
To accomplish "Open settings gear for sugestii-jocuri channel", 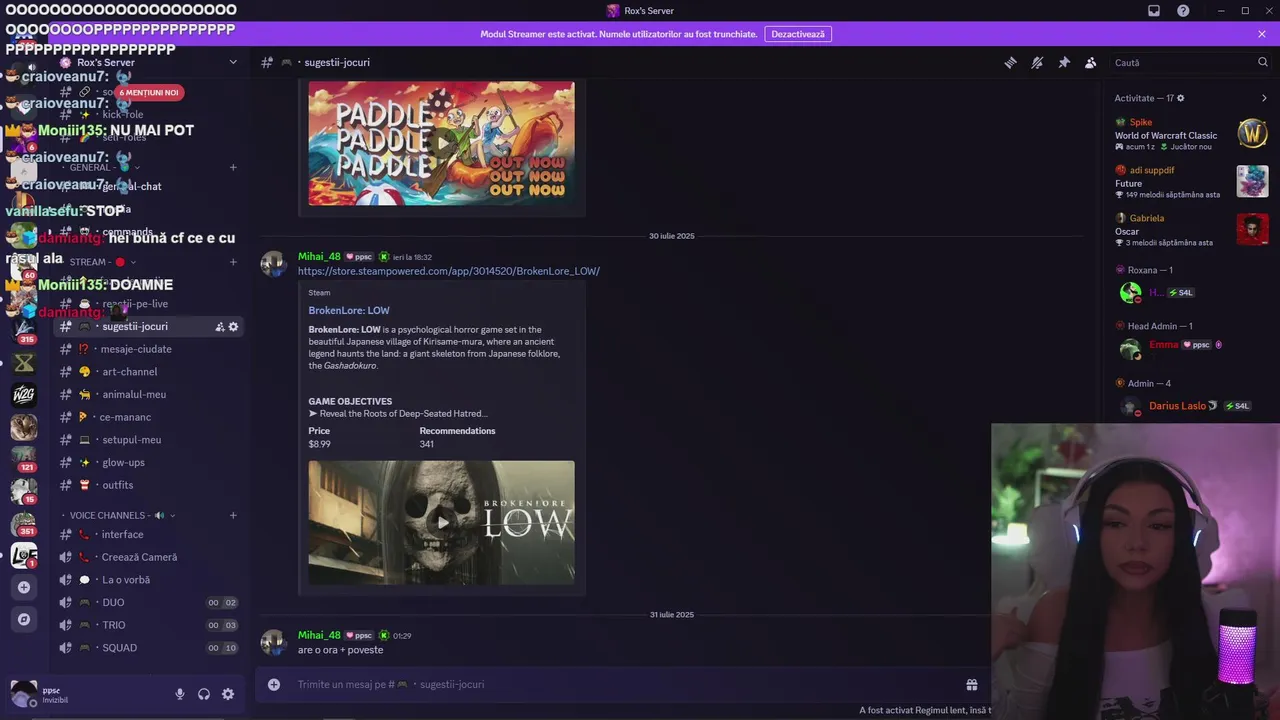I will click(234, 327).
